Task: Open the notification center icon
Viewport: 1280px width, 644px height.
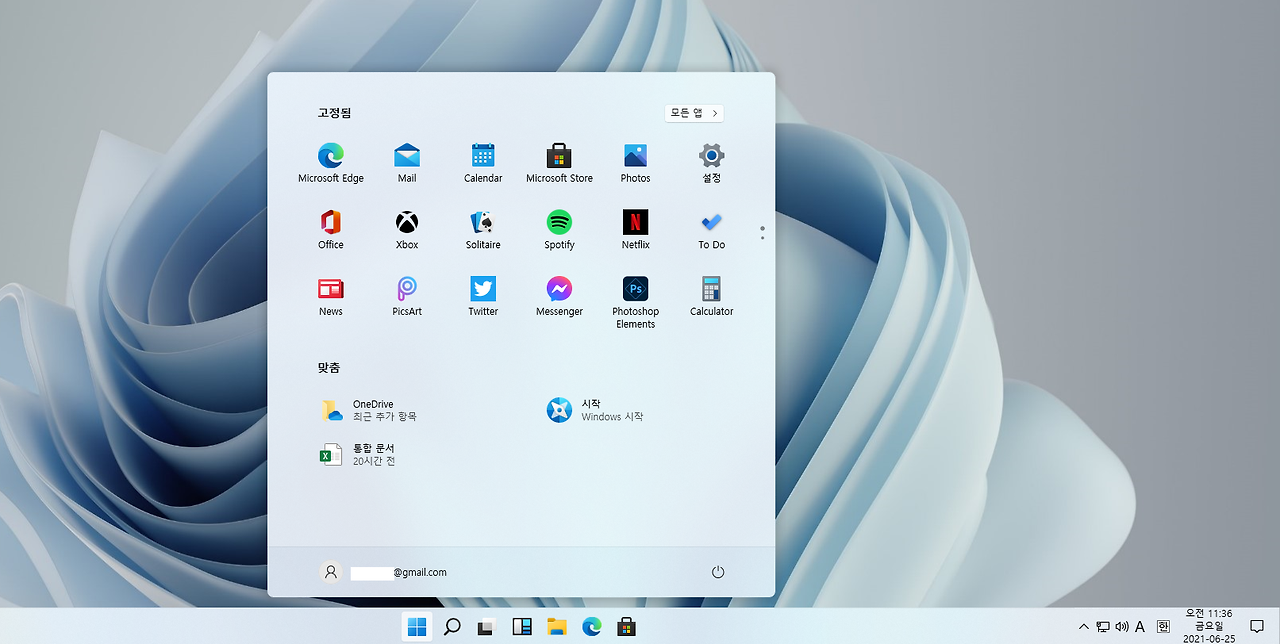Action: 1257,627
